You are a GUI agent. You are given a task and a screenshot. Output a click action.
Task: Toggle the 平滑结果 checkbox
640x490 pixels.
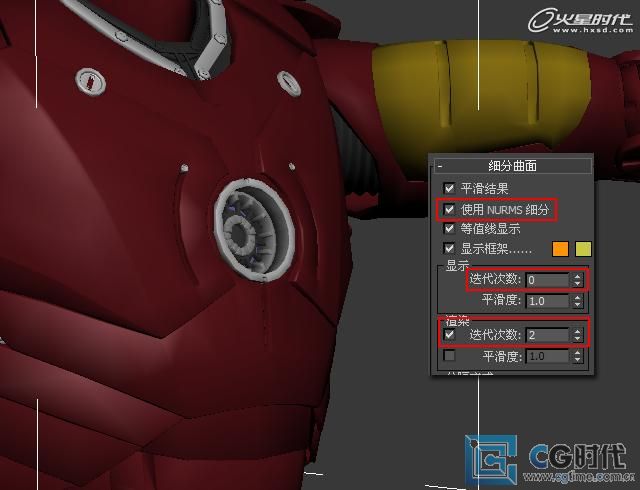(449, 188)
